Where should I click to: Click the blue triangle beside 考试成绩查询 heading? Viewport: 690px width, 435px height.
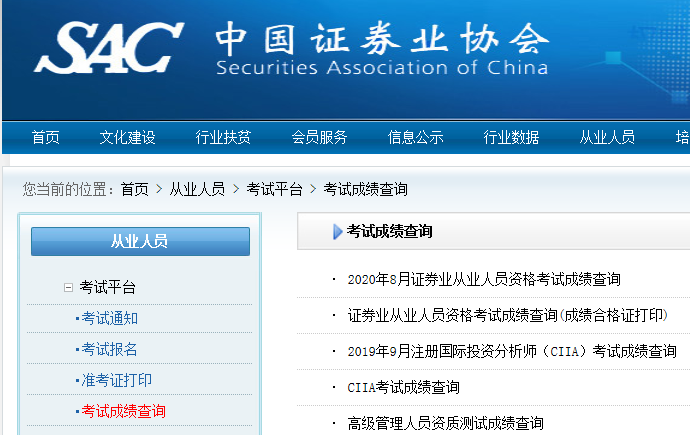click(338, 232)
